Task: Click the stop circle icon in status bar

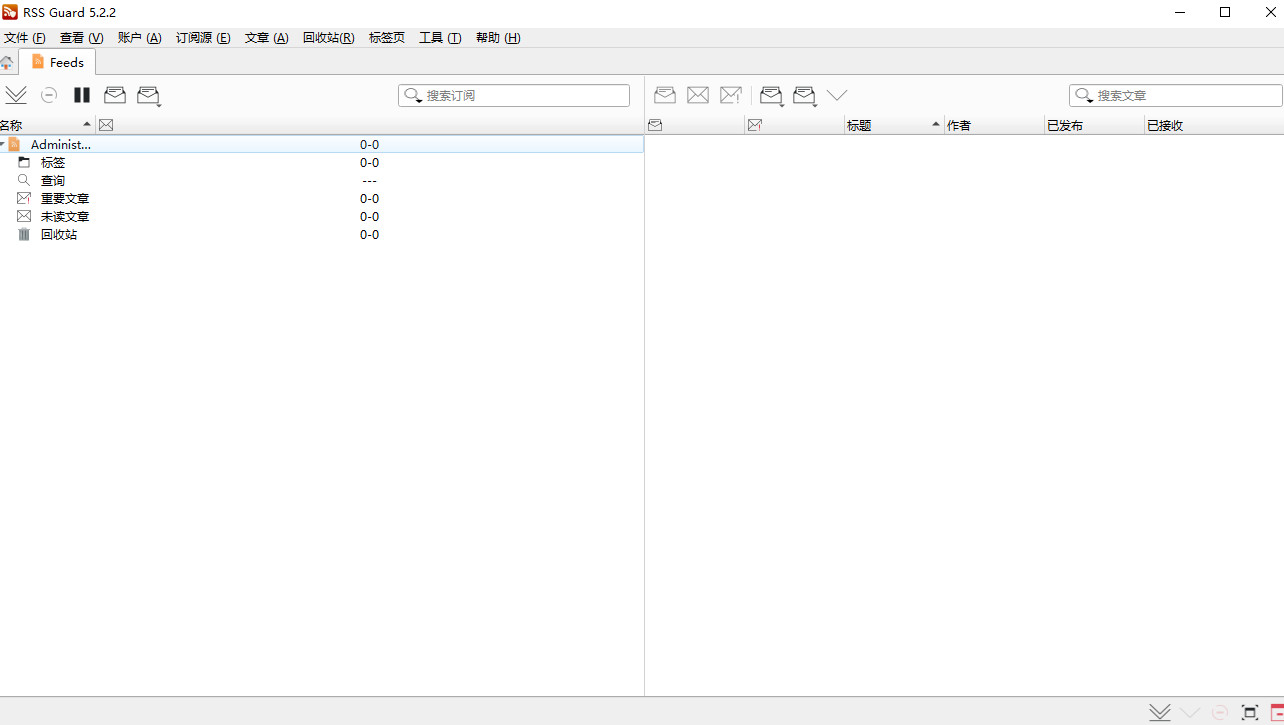Action: point(1219,712)
